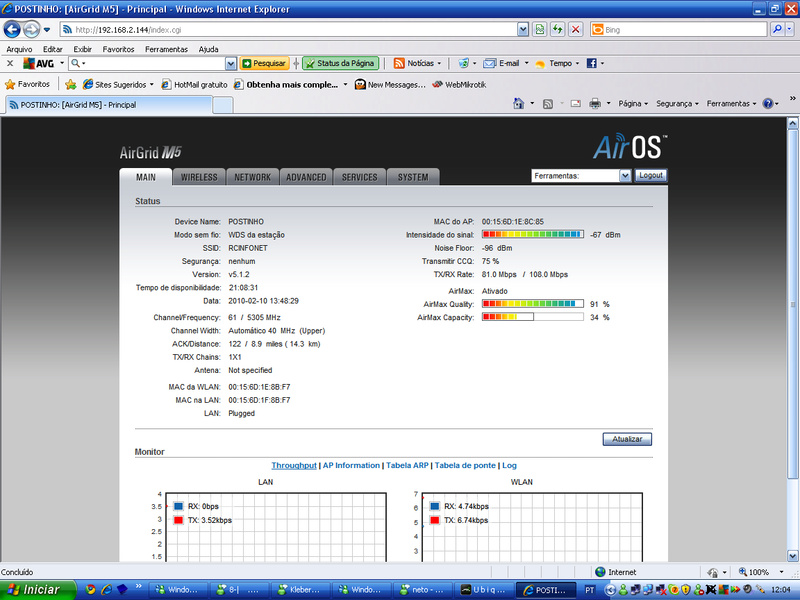Refresh the page using the green arrows icon
Image resolution: width=800 pixels, height=600 pixels.
558,30
